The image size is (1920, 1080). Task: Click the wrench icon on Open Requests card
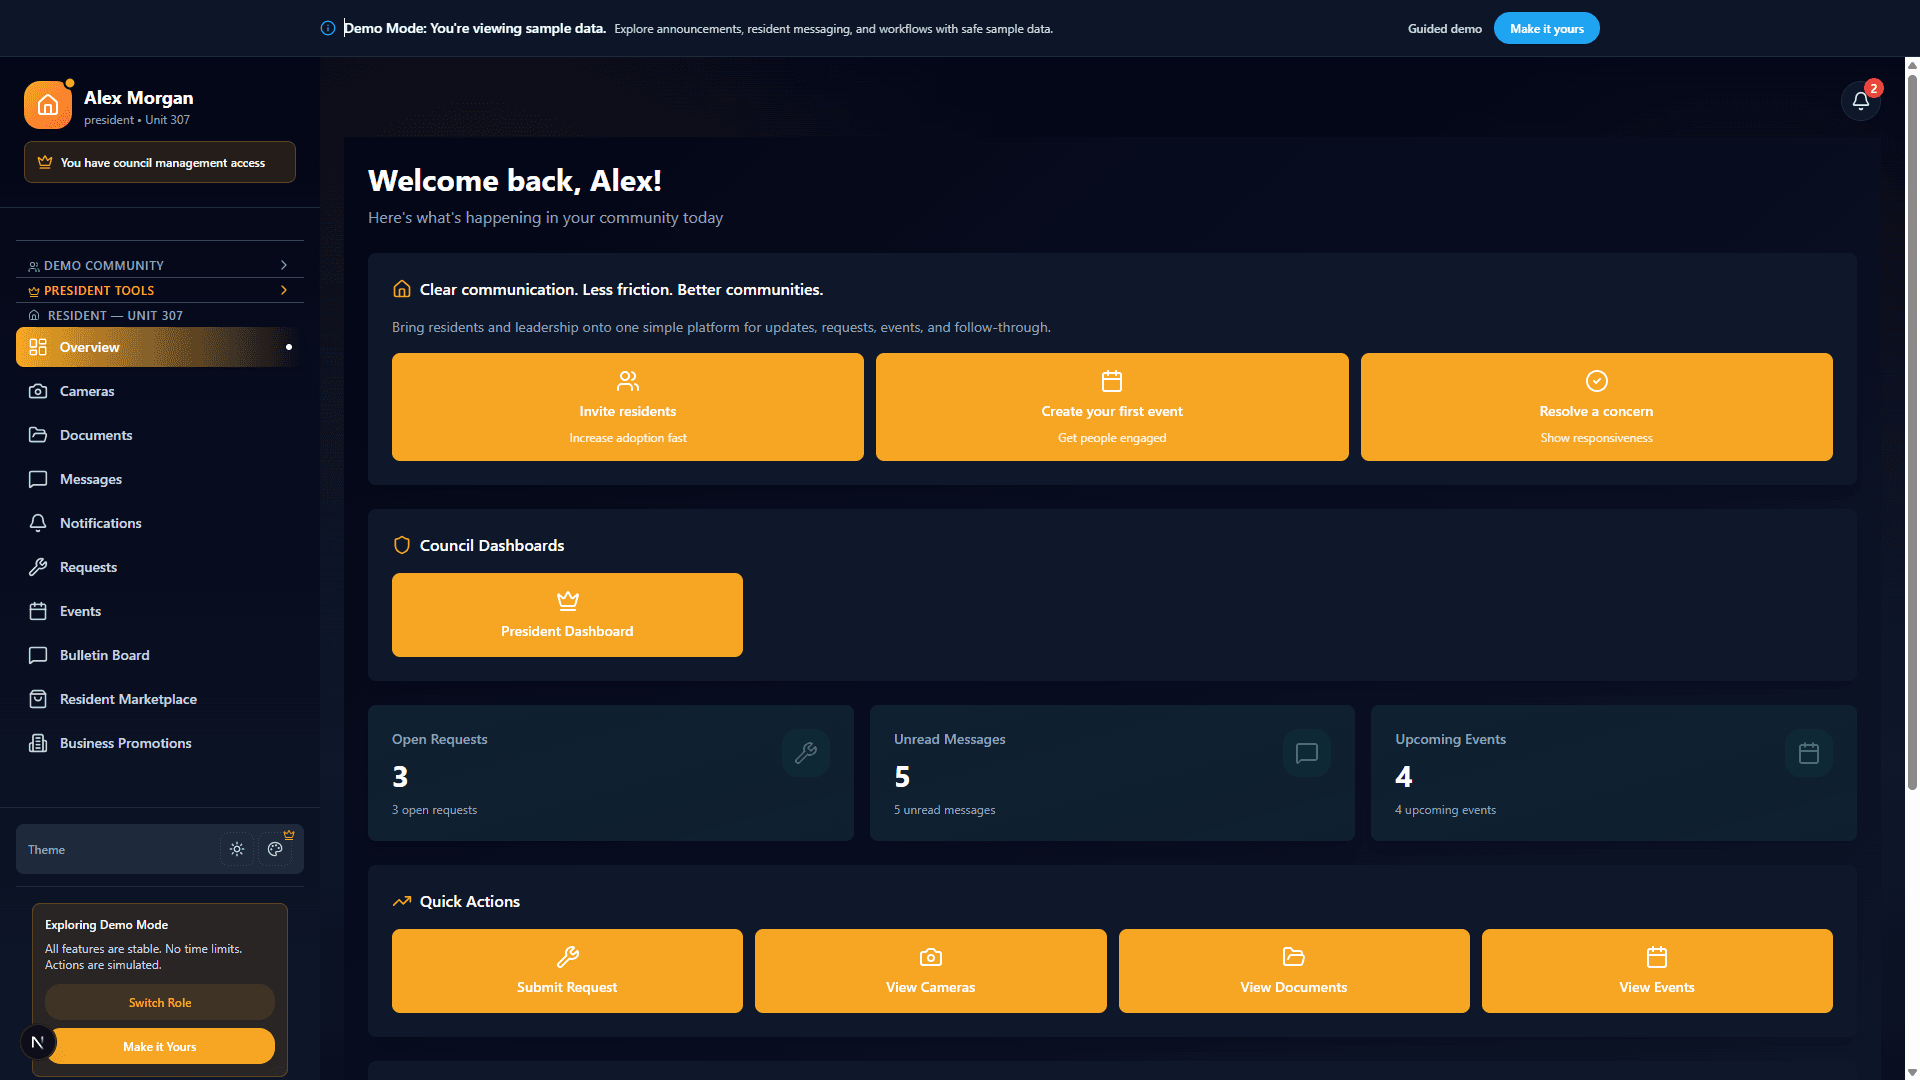click(x=806, y=753)
